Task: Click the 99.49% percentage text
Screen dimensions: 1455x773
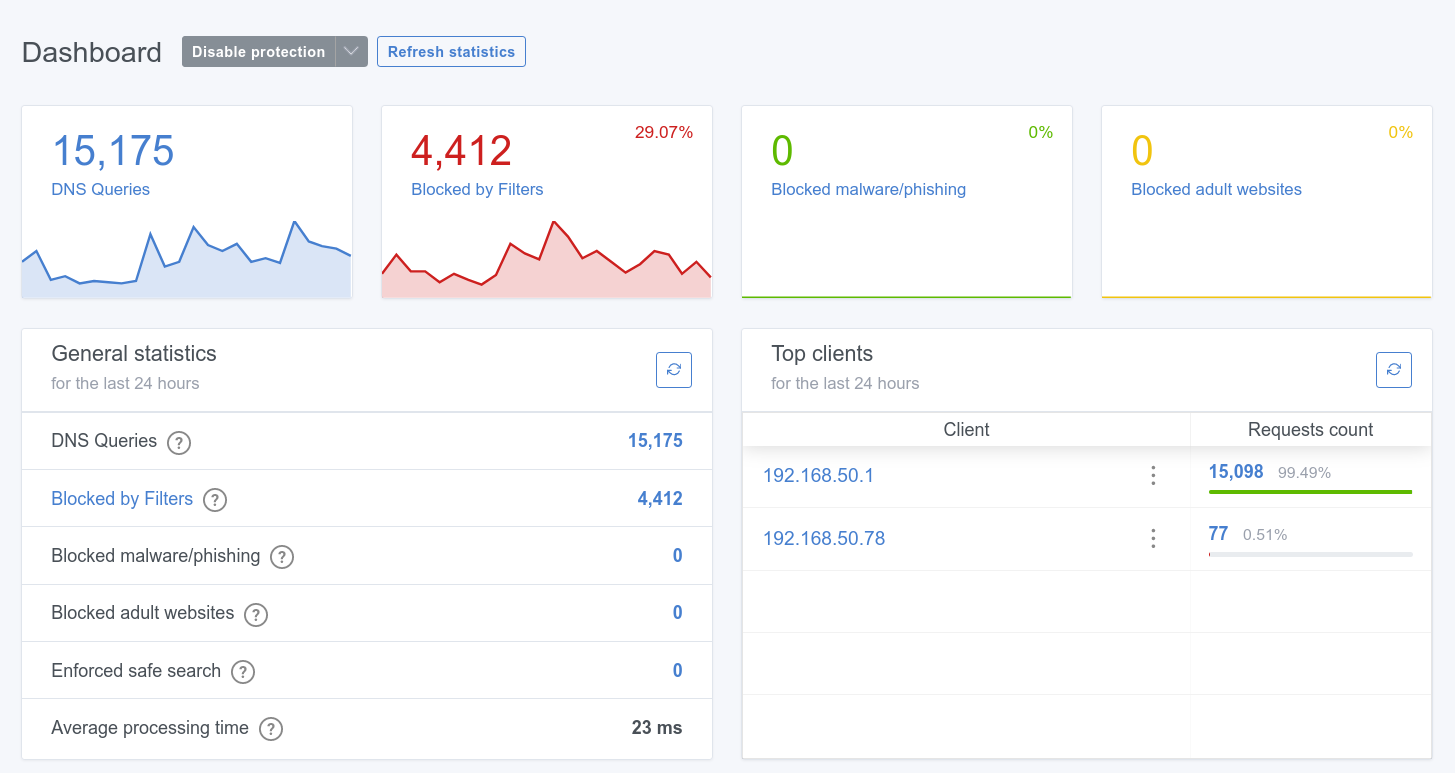Action: tap(1304, 473)
